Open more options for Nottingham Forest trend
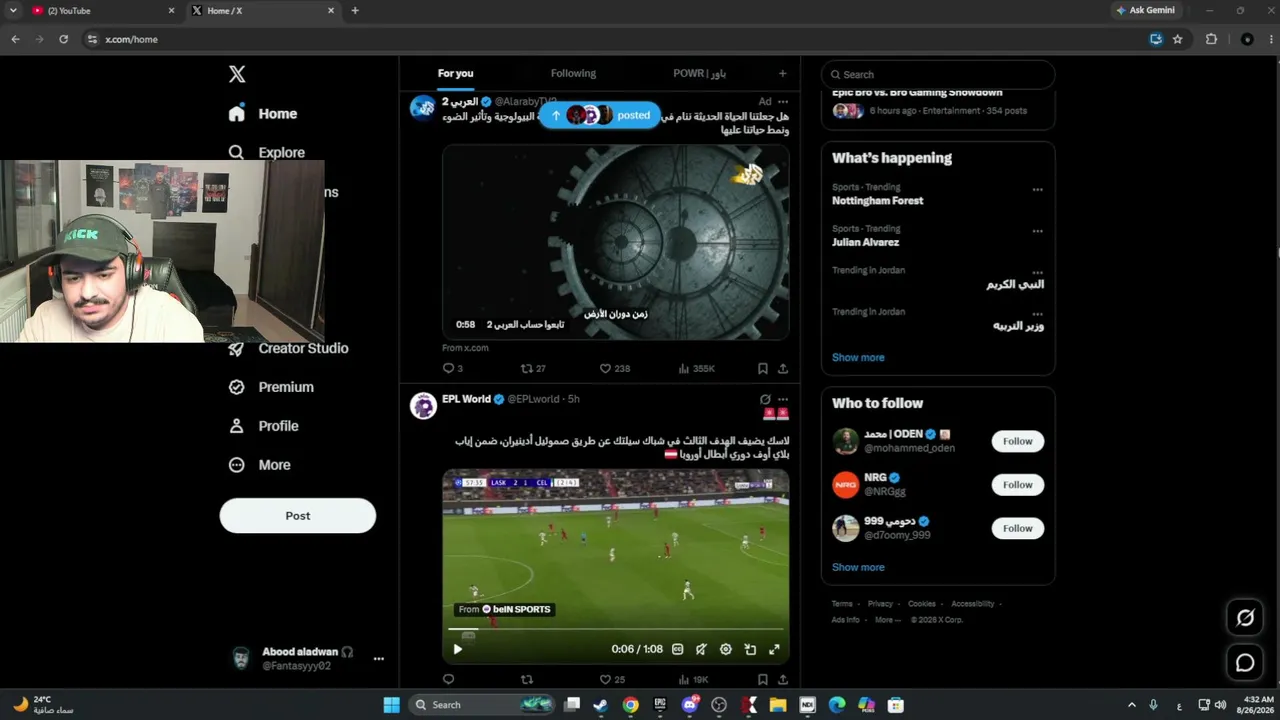 1037,189
